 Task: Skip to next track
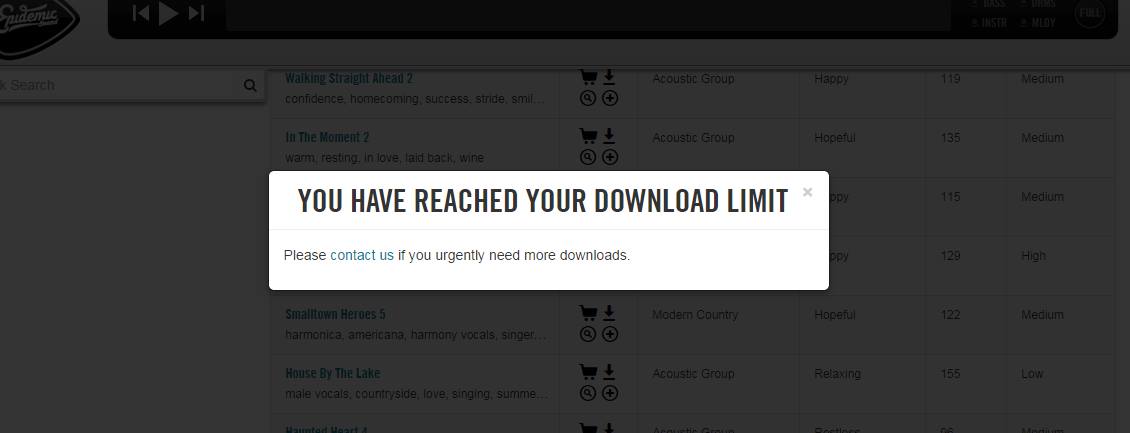196,13
